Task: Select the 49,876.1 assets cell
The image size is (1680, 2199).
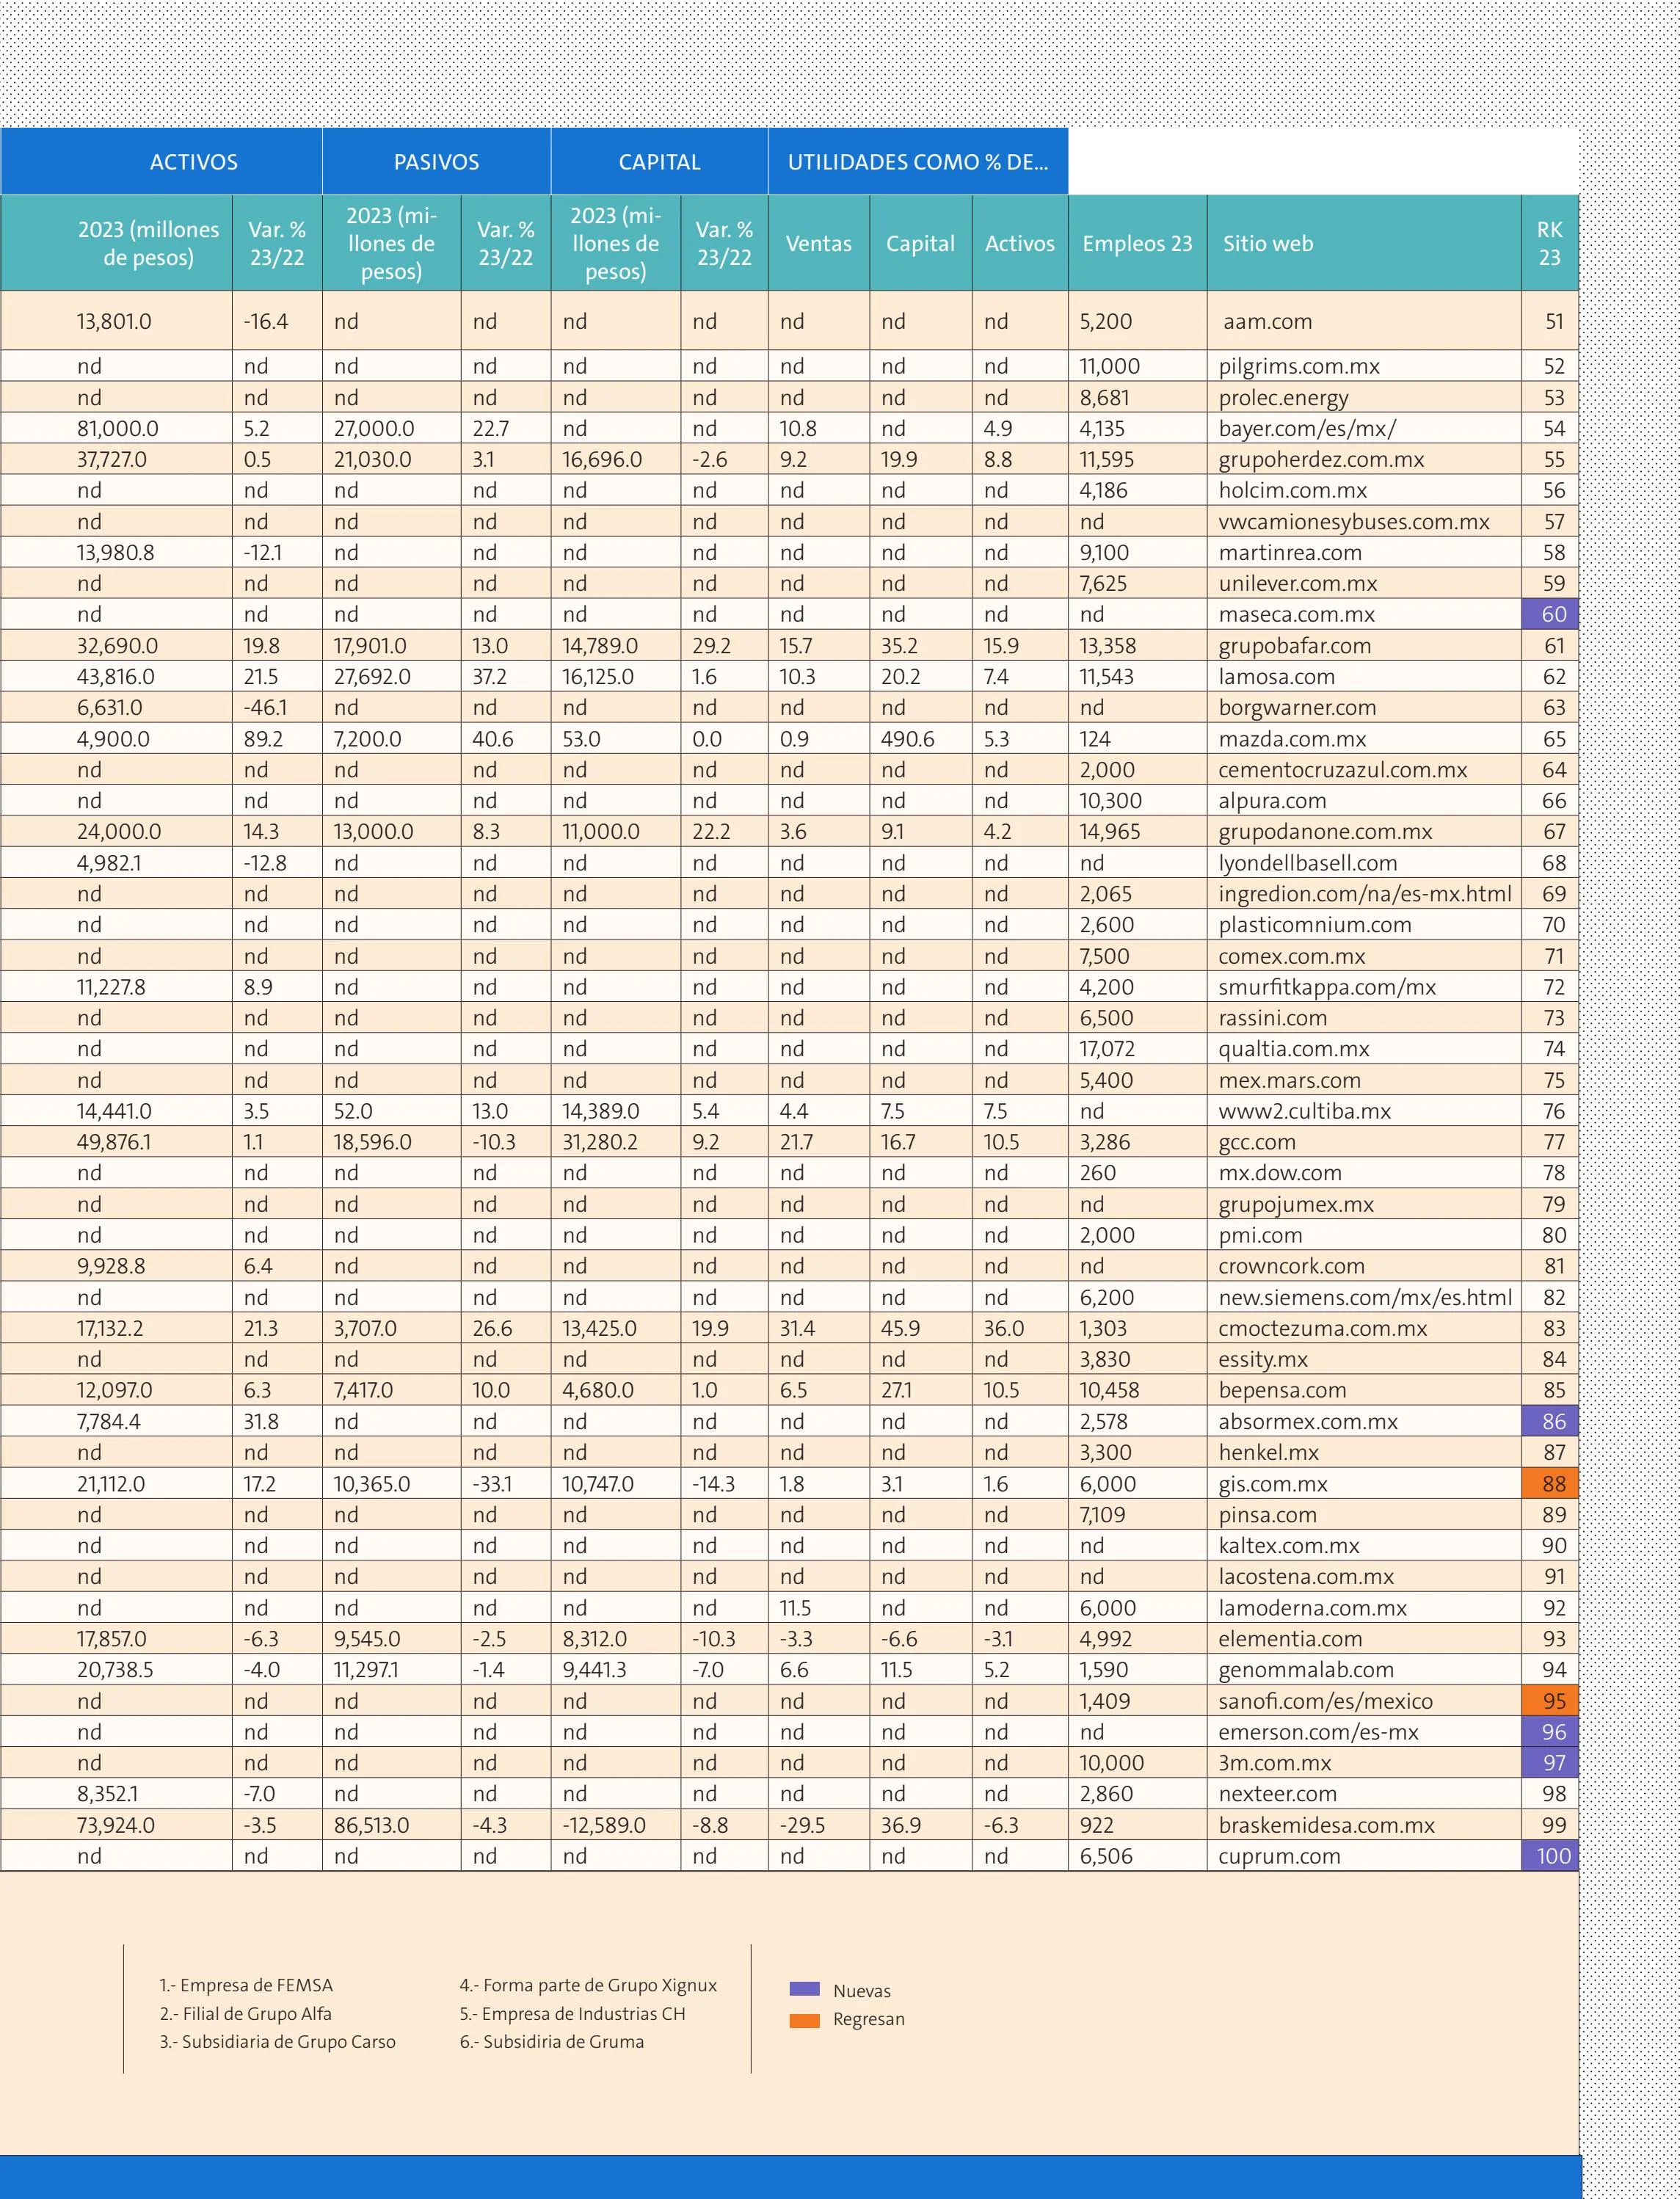Action: coord(114,1142)
